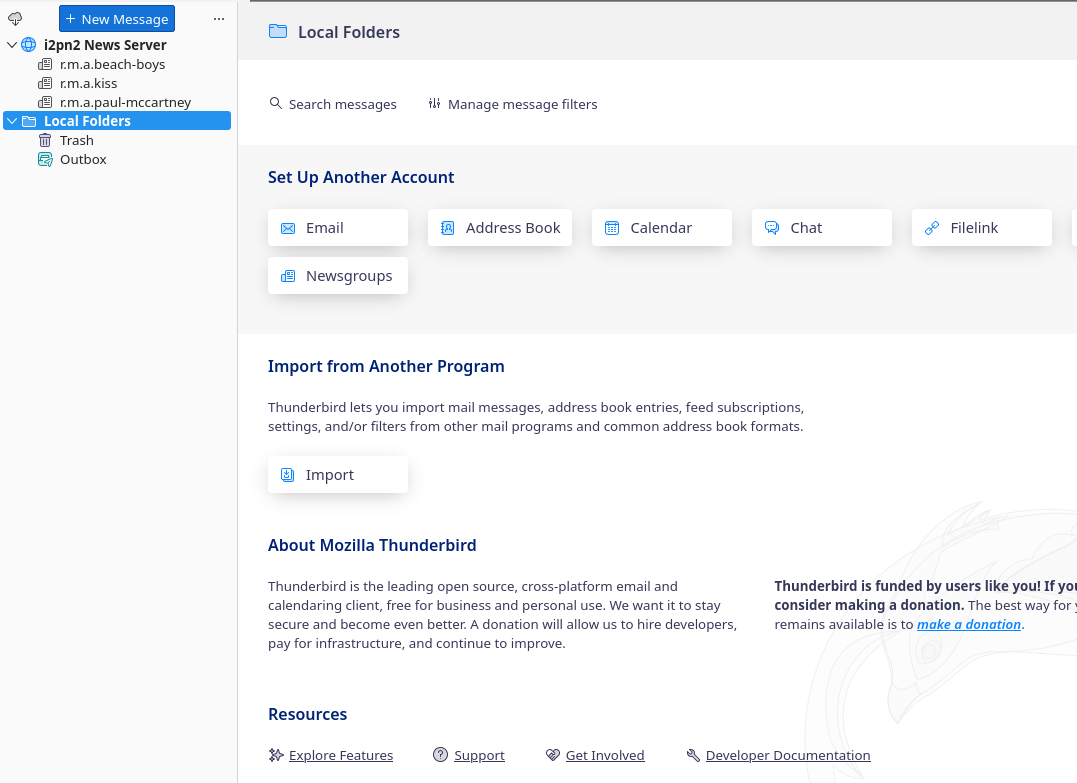Click the Import download icon

(x=288, y=475)
